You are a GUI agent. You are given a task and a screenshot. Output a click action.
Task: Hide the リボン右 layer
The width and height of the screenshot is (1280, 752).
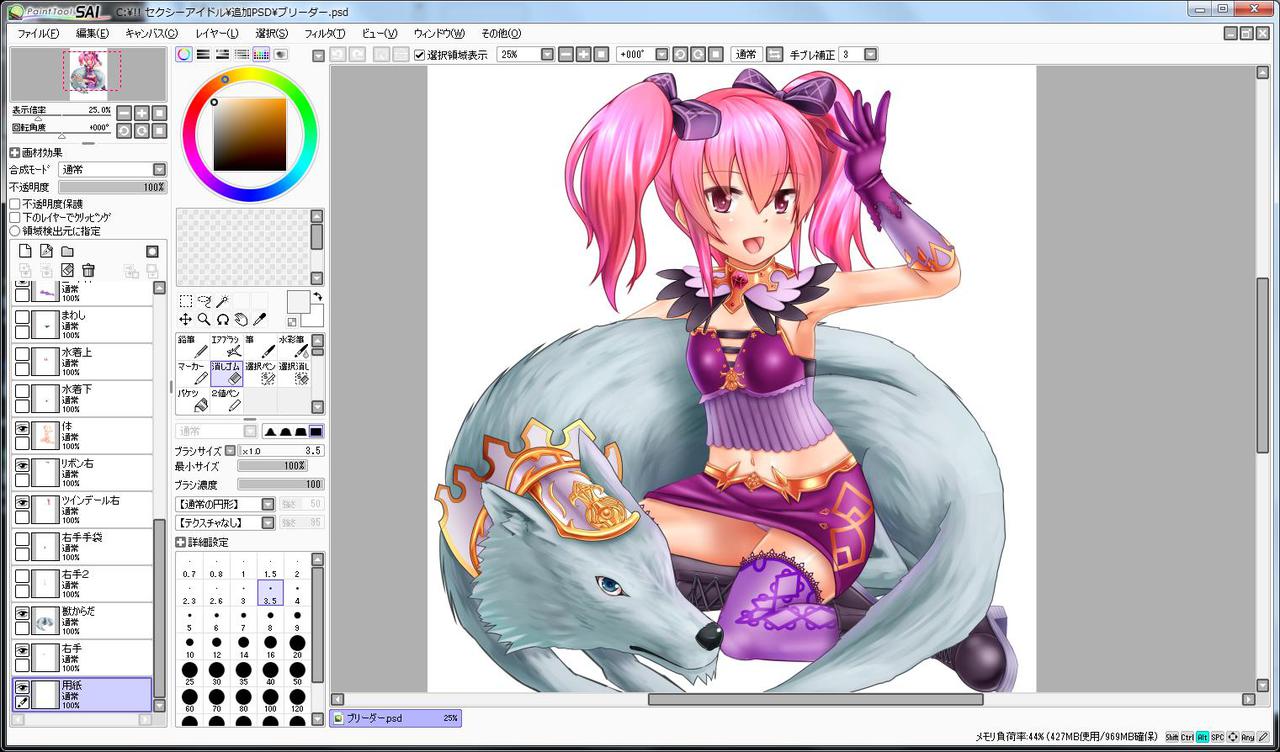click(22, 464)
